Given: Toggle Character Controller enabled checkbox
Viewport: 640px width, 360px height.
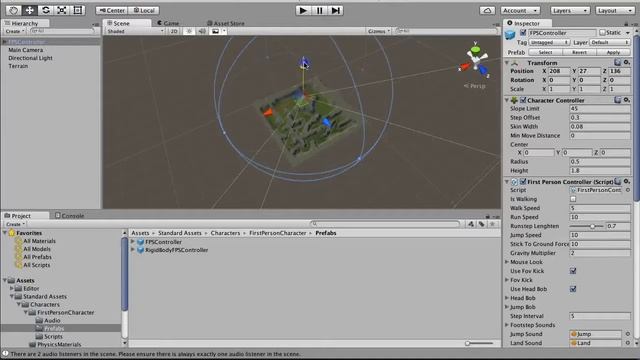Looking at the screenshot, I should pos(523,100).
